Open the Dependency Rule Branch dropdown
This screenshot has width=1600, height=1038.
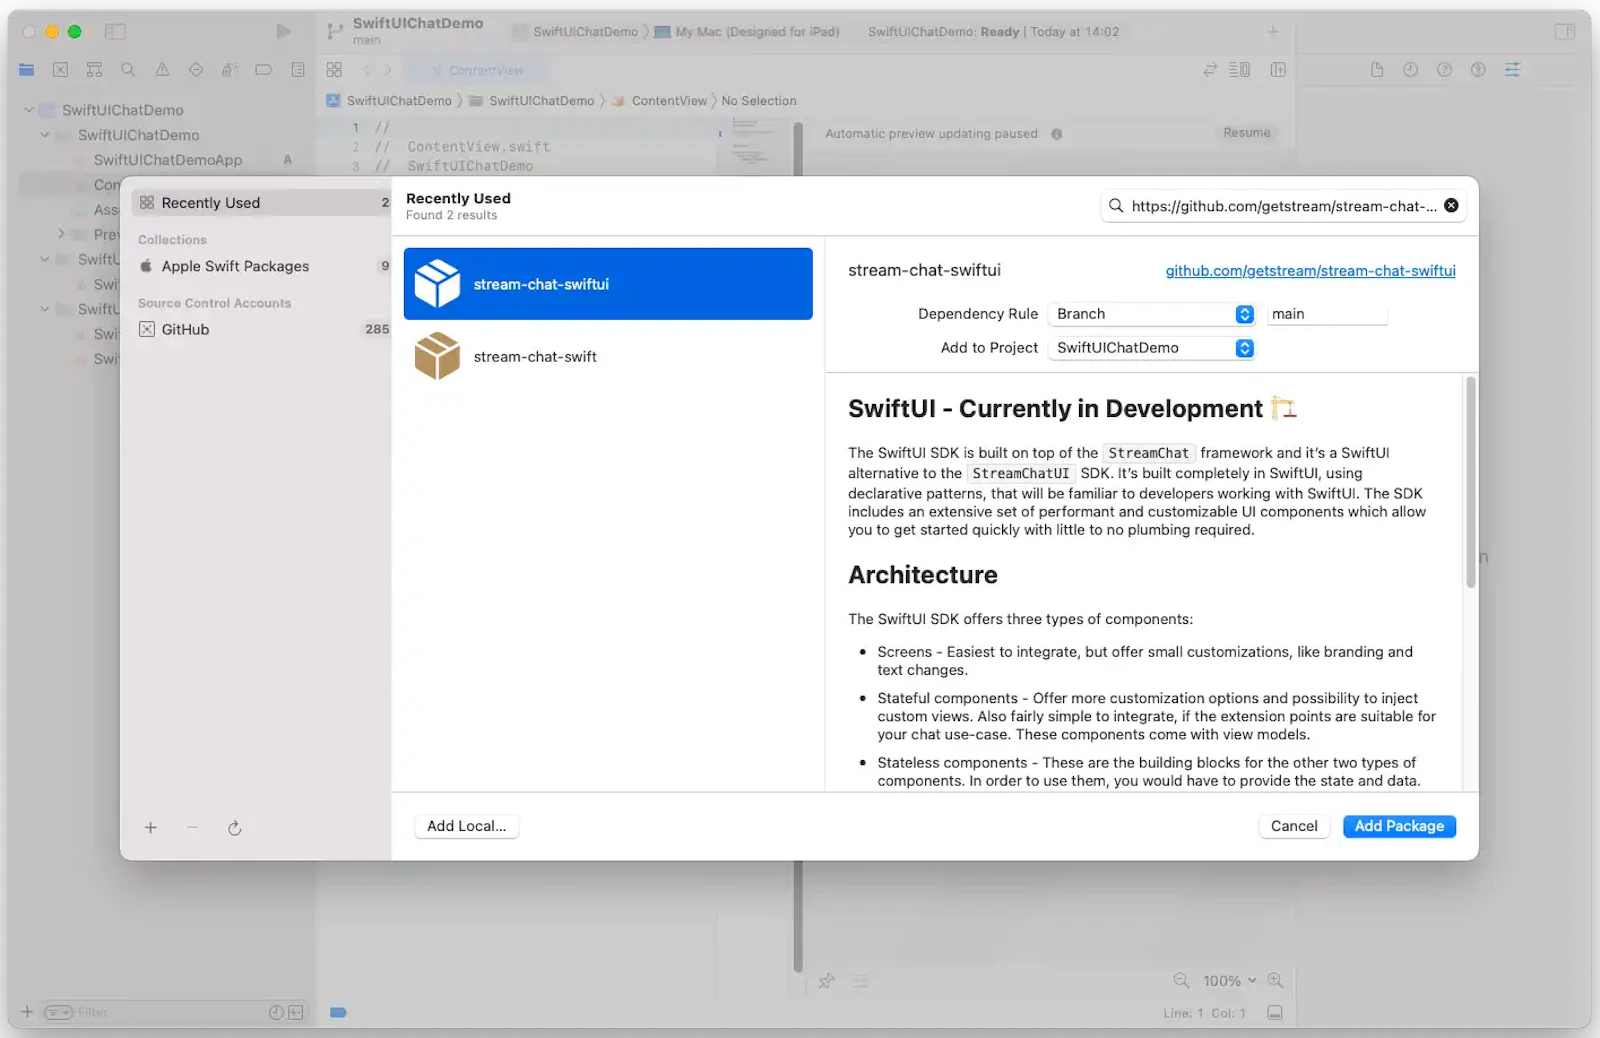coord(1151,314)
